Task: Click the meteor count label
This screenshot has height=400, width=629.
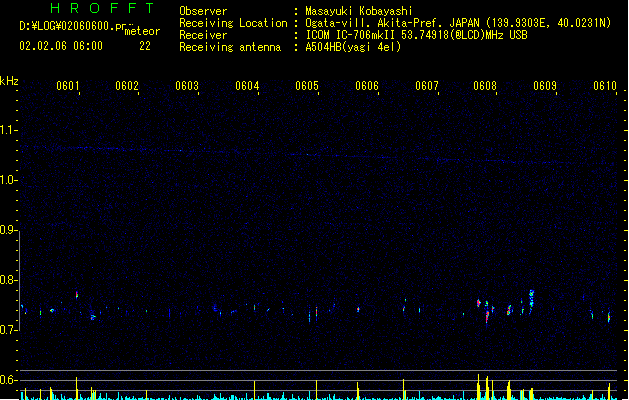Action: pyautogui.click(x=142, y=31)
